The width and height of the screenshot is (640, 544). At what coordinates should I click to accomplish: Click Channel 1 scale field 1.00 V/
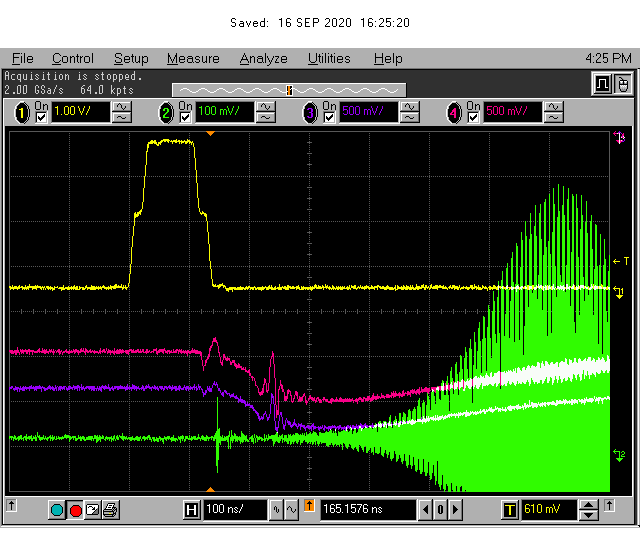81,111
